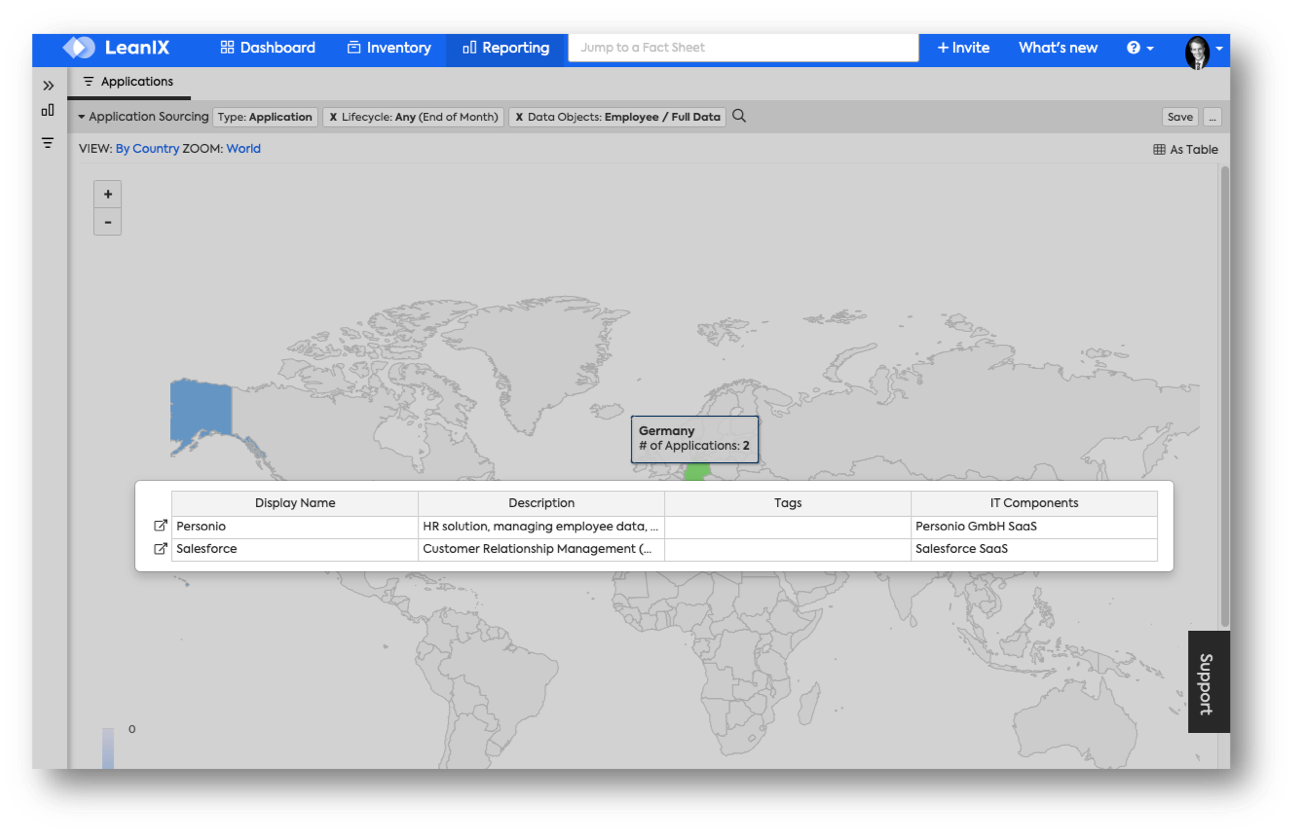Image resolution: width=1293 pixels, height=833 pixels.
Task: Zoom in the map with plus button
Action: point(108,194)
